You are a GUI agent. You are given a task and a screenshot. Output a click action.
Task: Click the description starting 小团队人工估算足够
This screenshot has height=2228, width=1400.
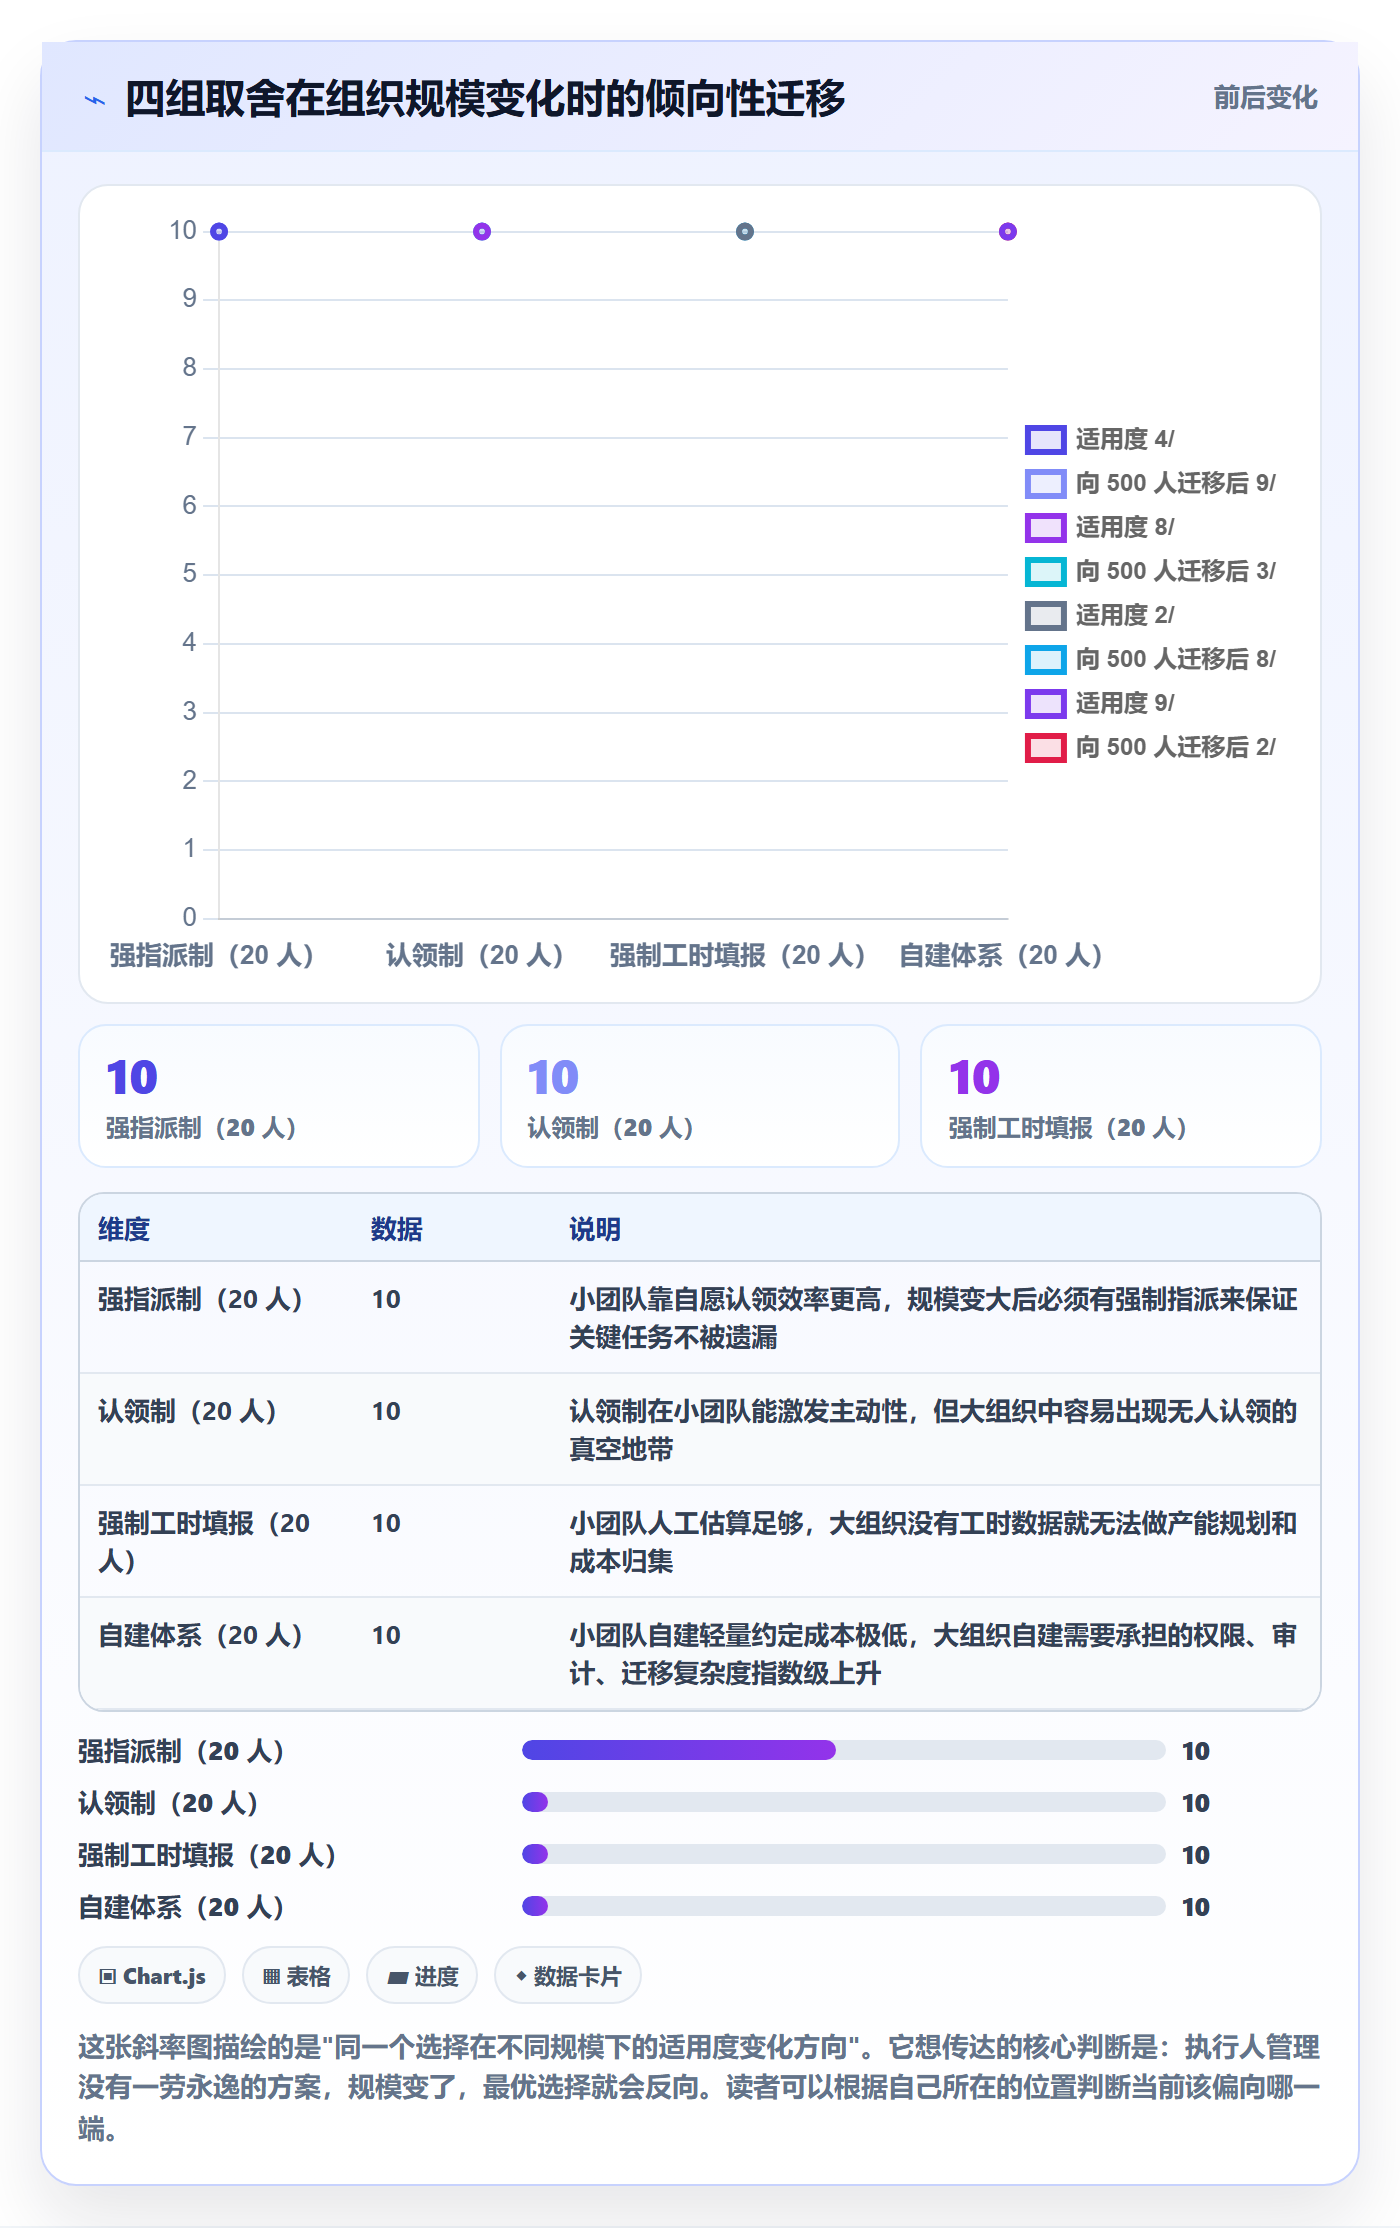tap(933, 1542)
